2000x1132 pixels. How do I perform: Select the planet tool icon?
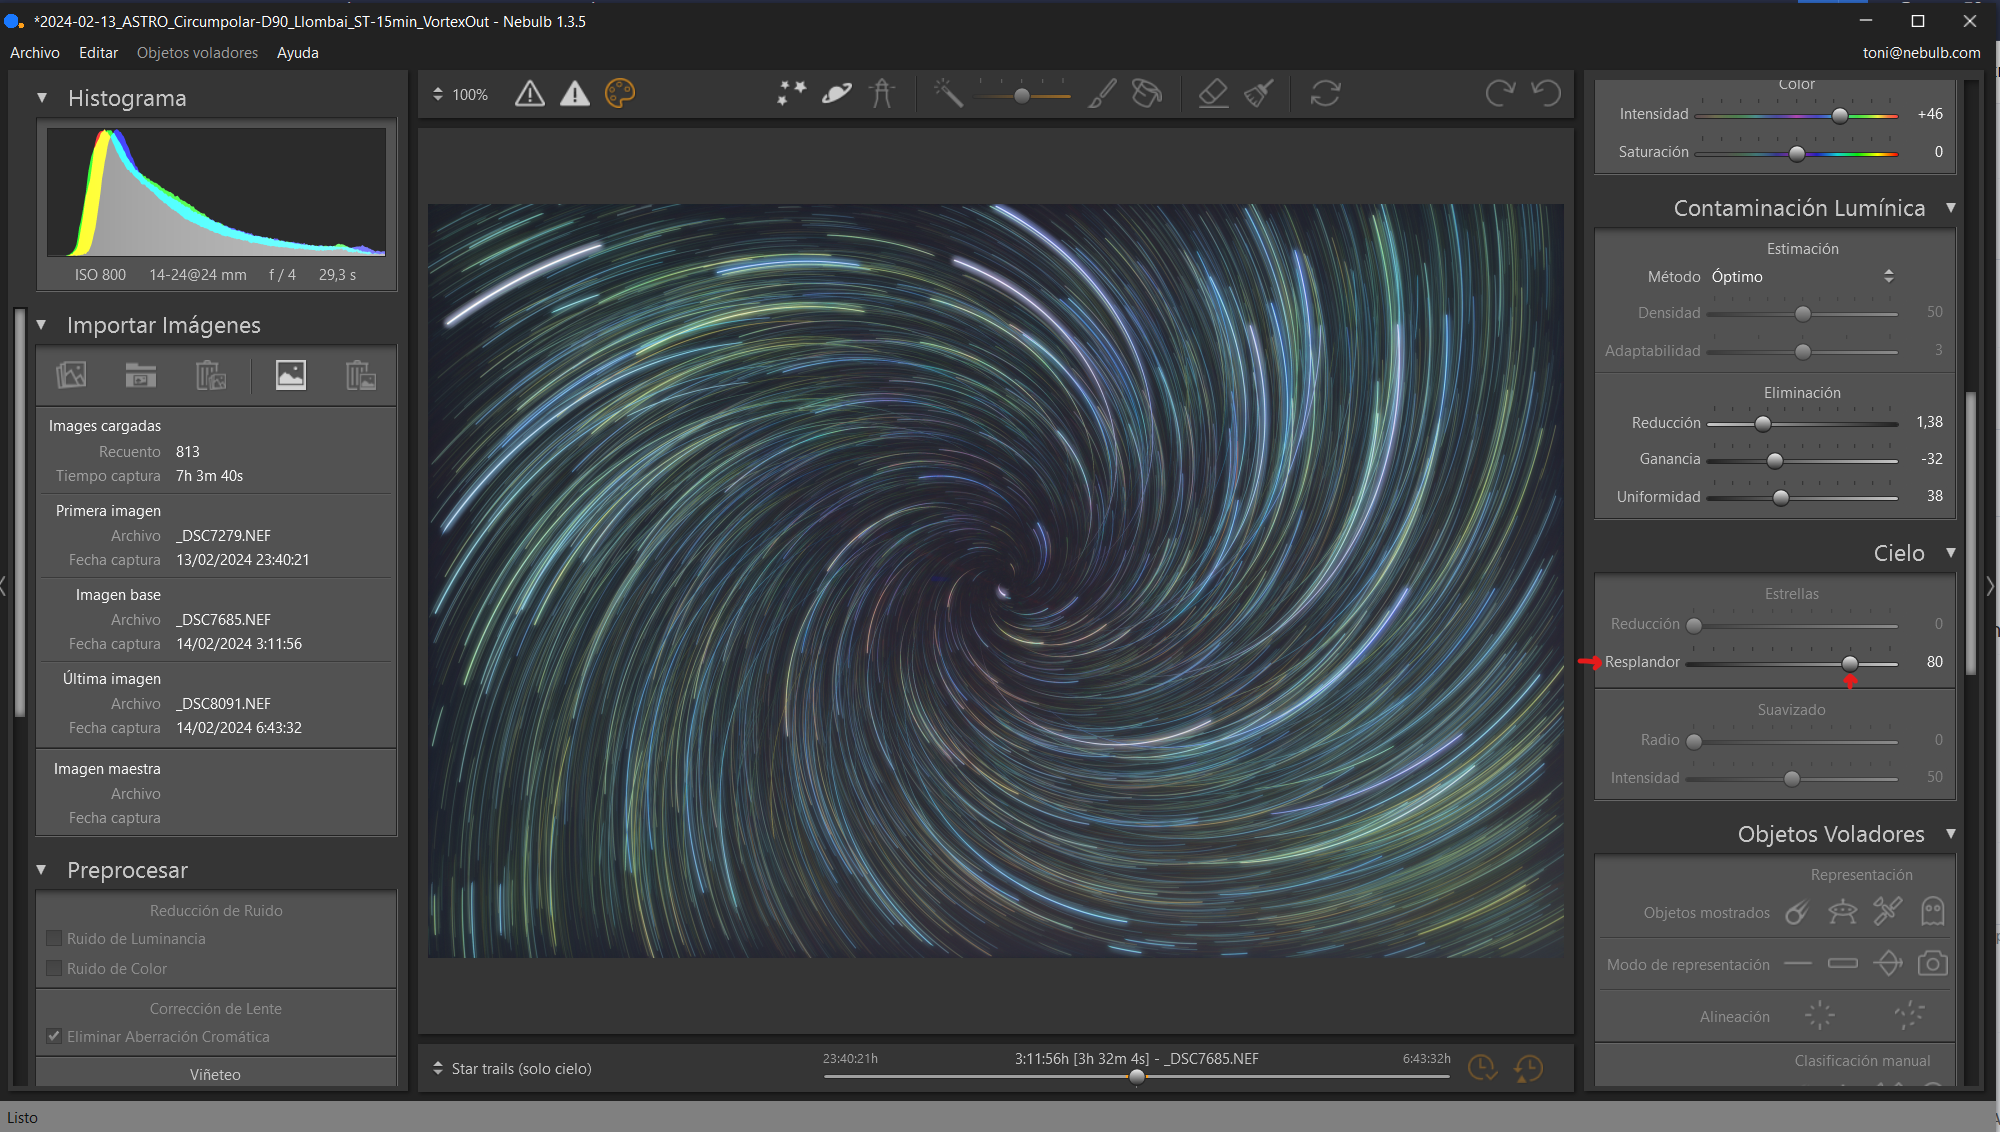[837, 94]
